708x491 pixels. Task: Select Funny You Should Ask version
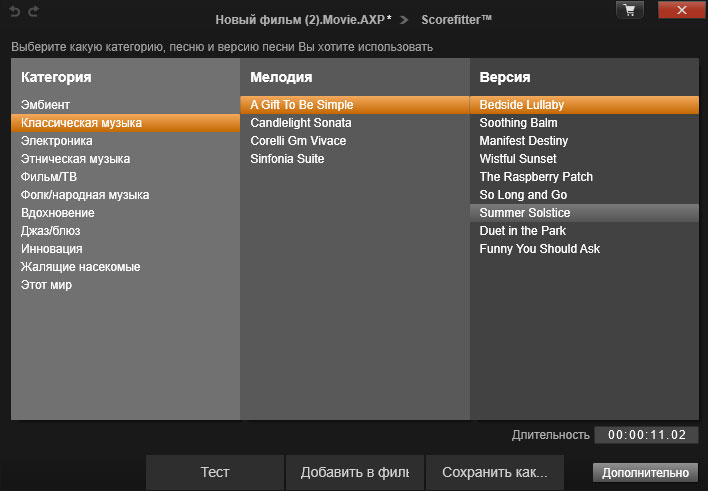click(540, 249)
